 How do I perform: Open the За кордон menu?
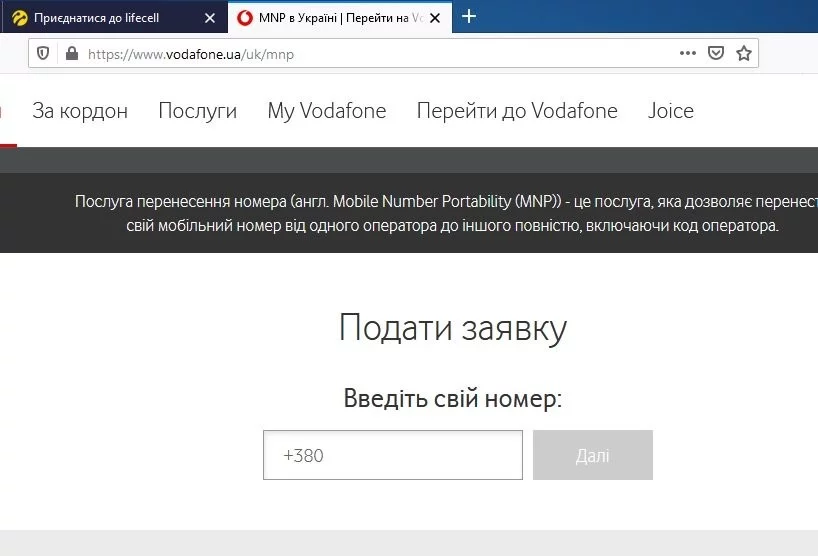click(x=80, y=111)
